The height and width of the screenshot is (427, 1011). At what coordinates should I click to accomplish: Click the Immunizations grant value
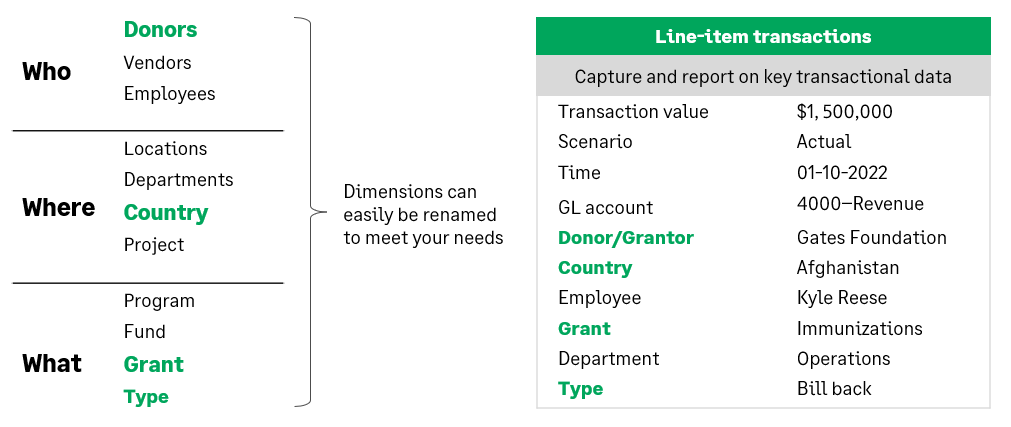[859, 329]
